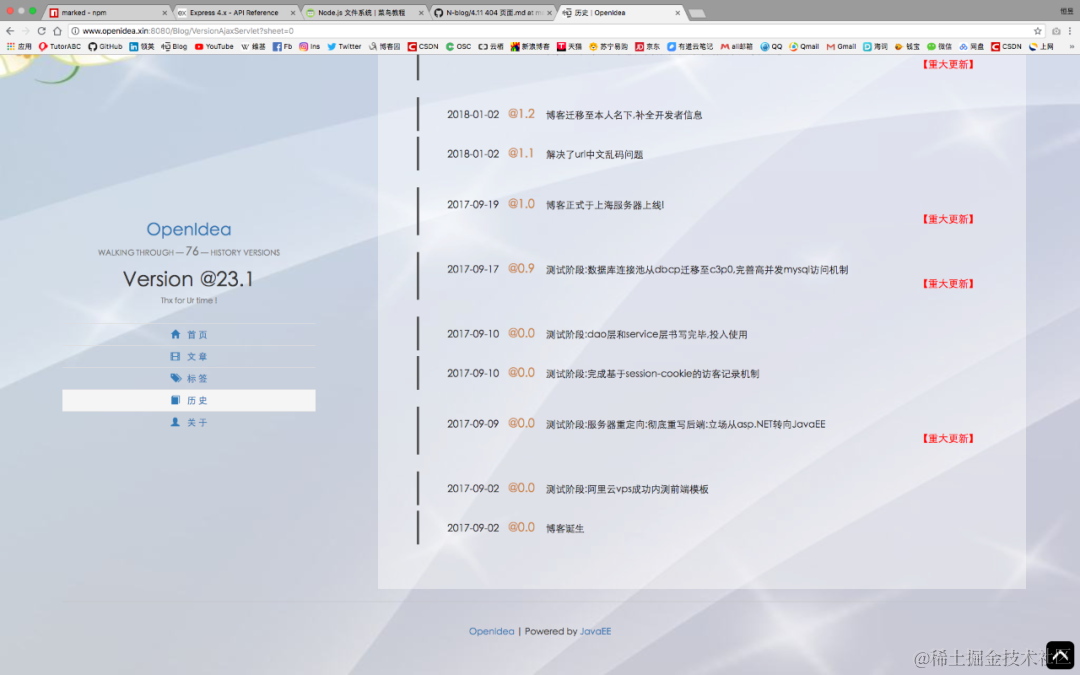The image size is (1080, 675).
Task: Open the 钱宝 bookmark
Action: pyautogui.click(x=906, y=47)
